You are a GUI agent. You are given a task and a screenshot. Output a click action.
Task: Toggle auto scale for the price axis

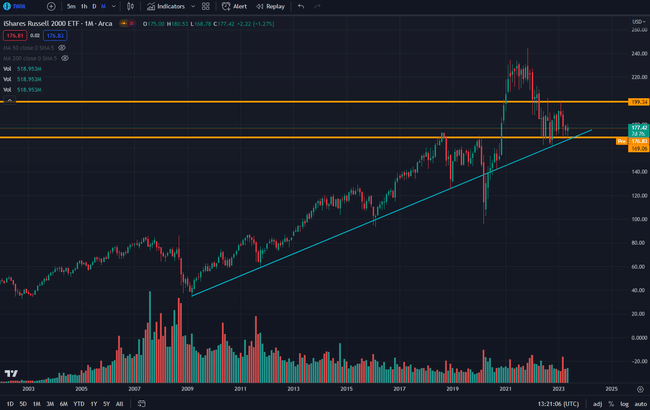[x=639, y=403]
